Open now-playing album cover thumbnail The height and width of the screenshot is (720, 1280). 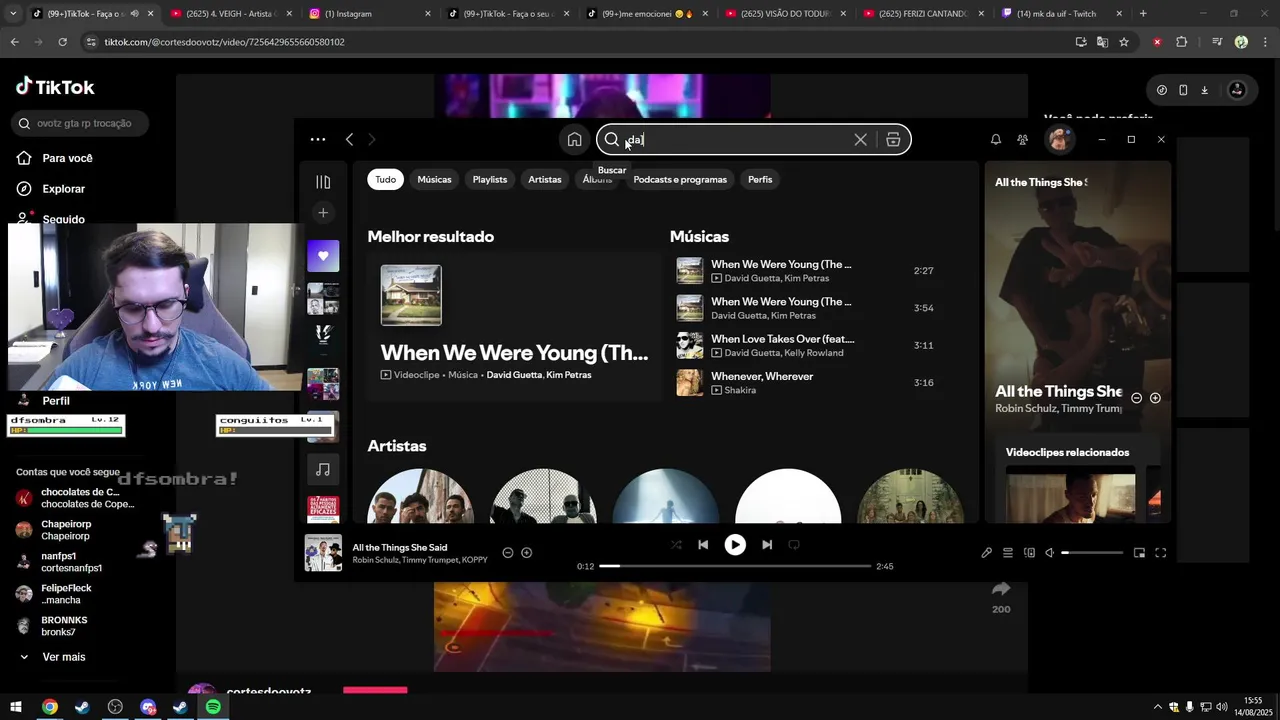tap(323, 553)
